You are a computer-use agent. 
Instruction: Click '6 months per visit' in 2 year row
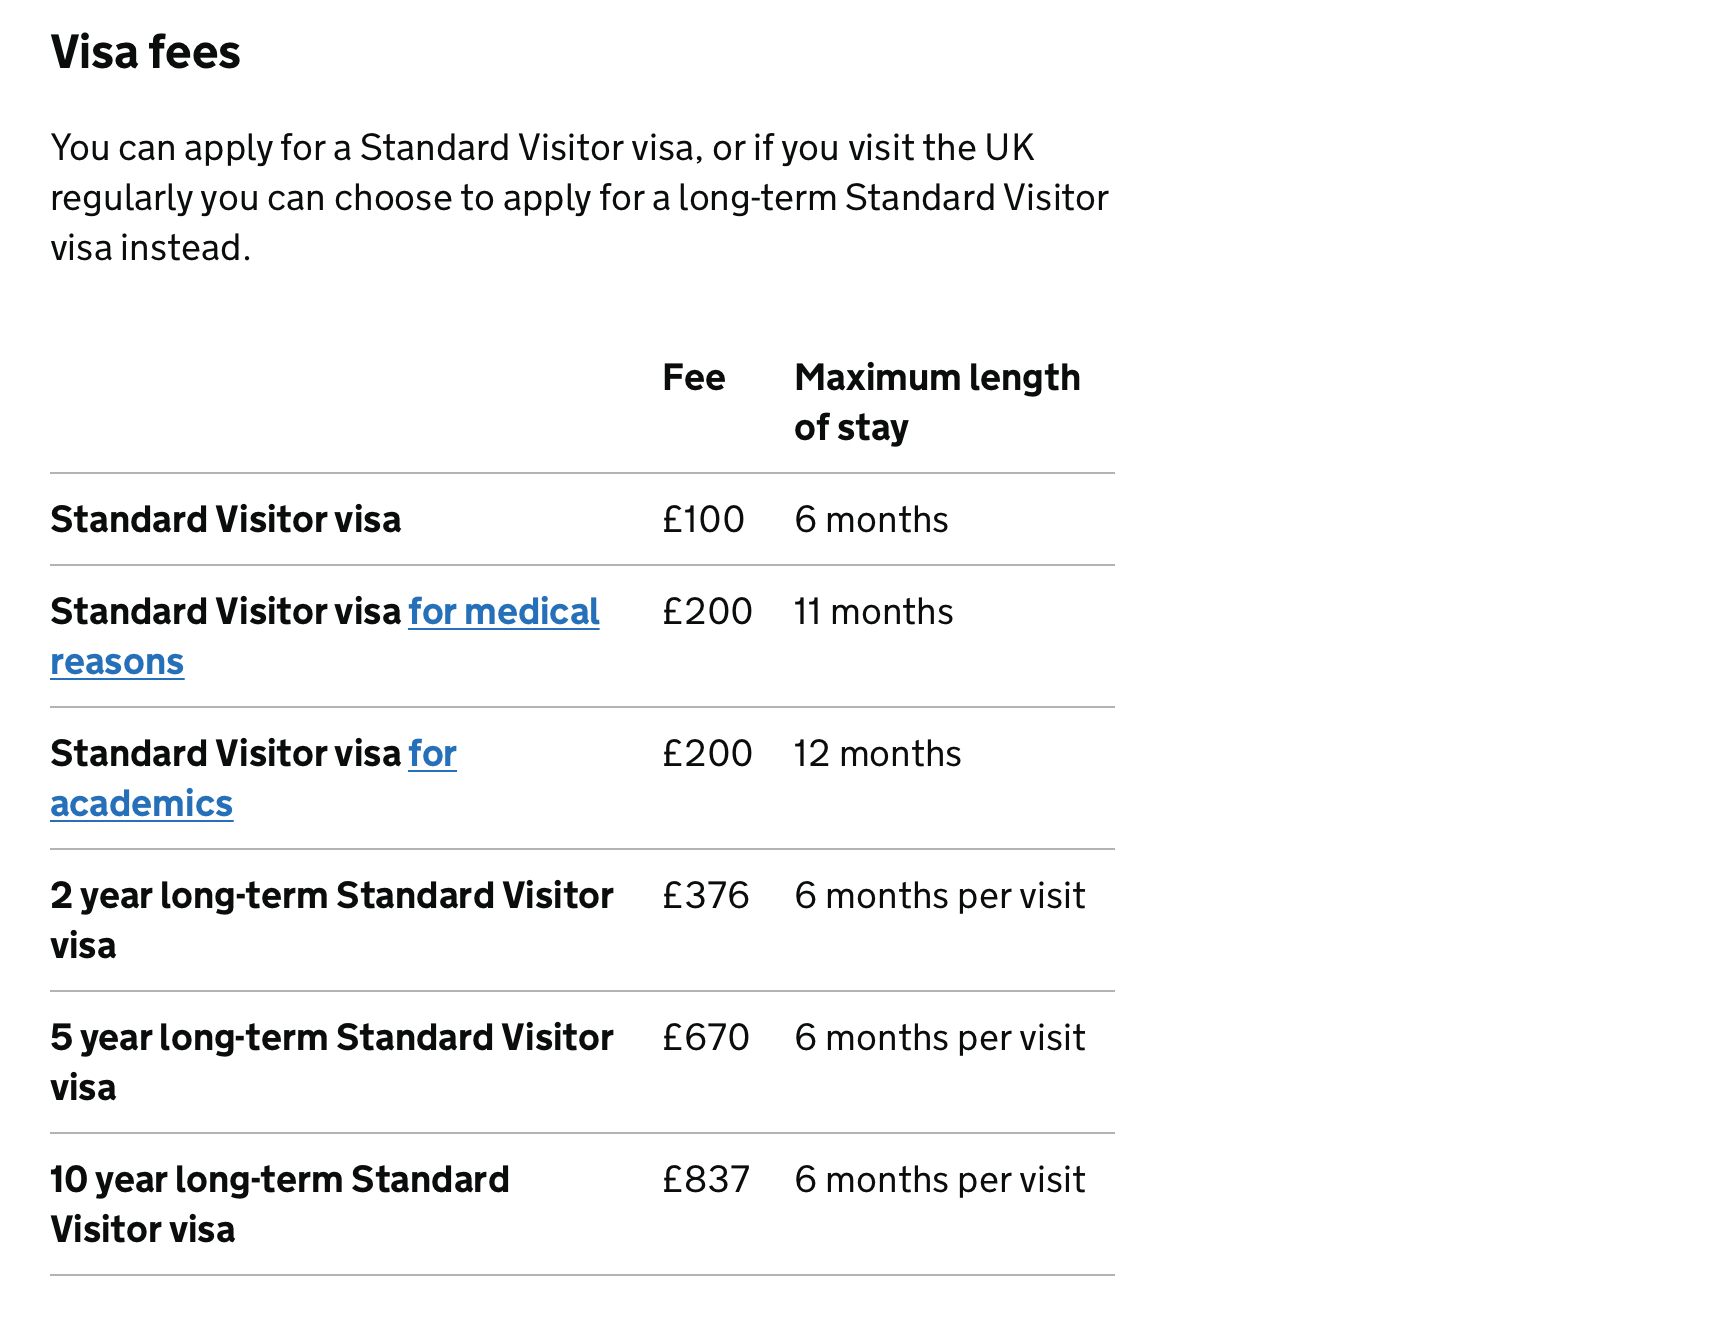pyautogui.click(x=939, y=896)
